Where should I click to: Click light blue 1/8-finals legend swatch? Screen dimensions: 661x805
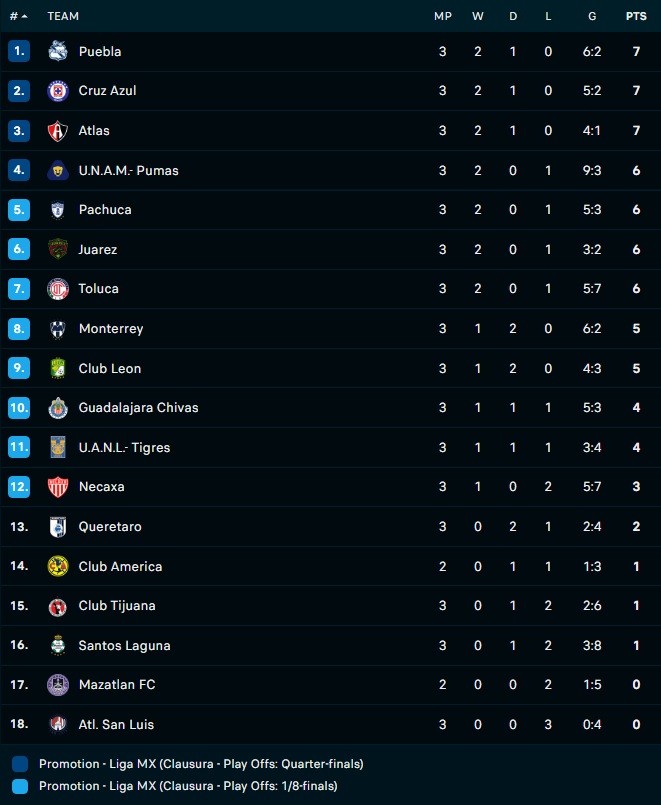[x=20, y=786]
